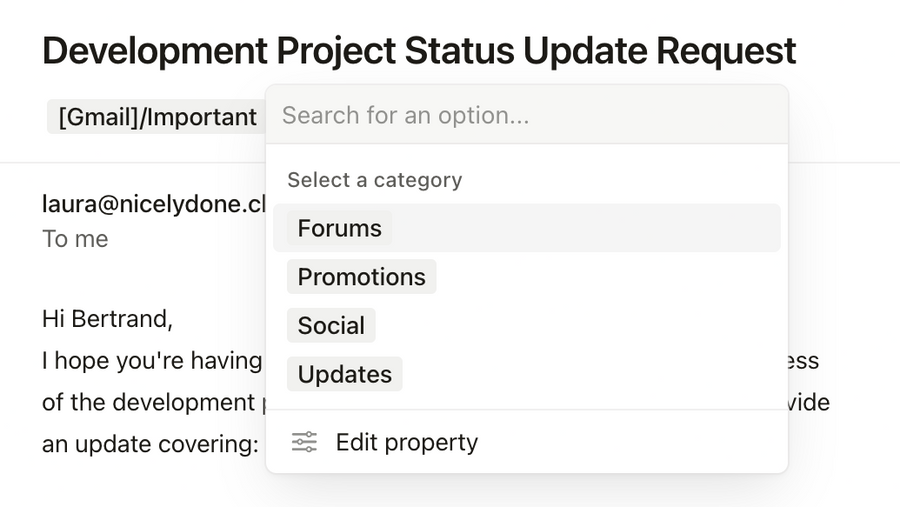Click the email subject title heading
Image resolution: width=900 pixels, height=507 pixels.
(419, 50)
